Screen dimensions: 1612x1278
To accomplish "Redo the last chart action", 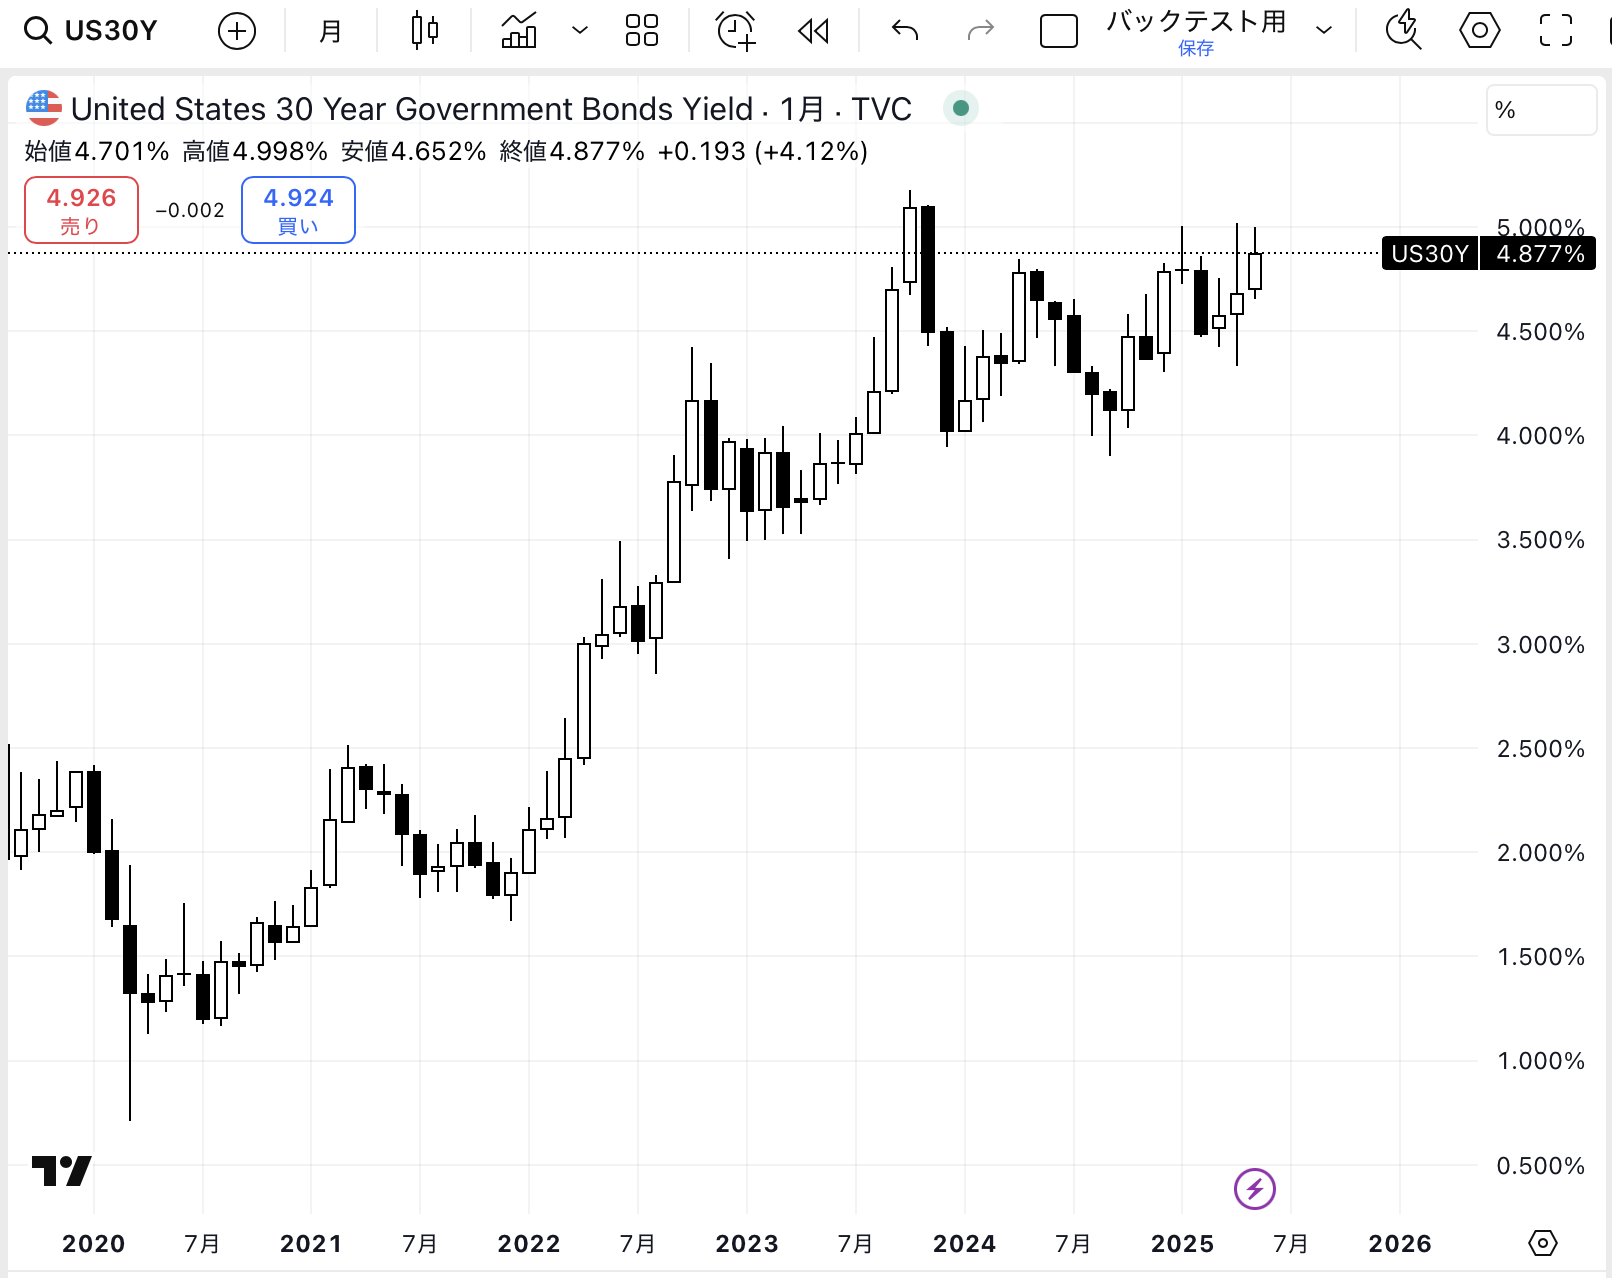I will (x=981, y=31).
